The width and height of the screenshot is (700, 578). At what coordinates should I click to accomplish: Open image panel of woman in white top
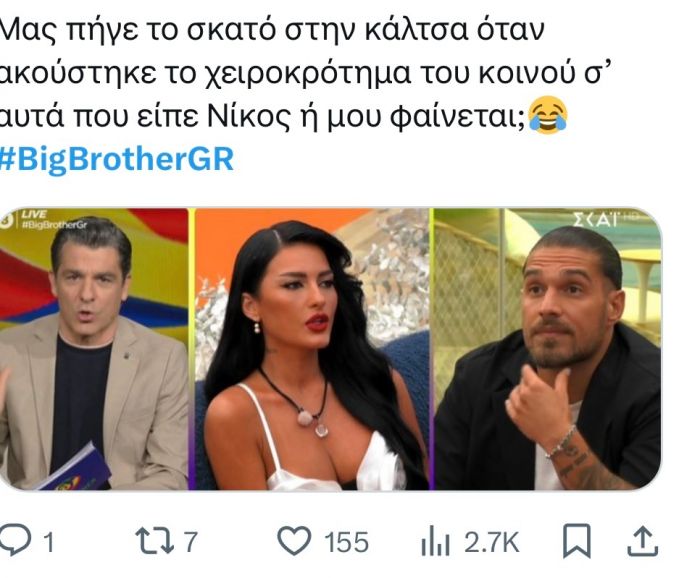tap(312, 349)
